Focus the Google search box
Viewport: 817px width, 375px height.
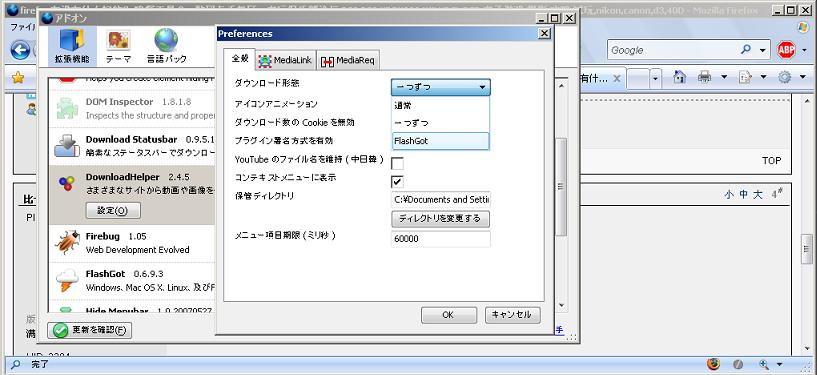tap(673, 50)
